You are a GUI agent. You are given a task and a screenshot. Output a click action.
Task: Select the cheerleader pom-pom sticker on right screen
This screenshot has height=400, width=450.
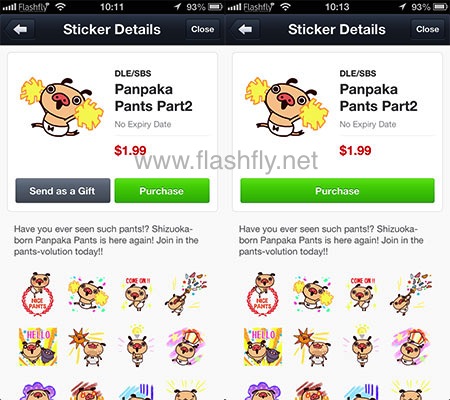(313, 295)
